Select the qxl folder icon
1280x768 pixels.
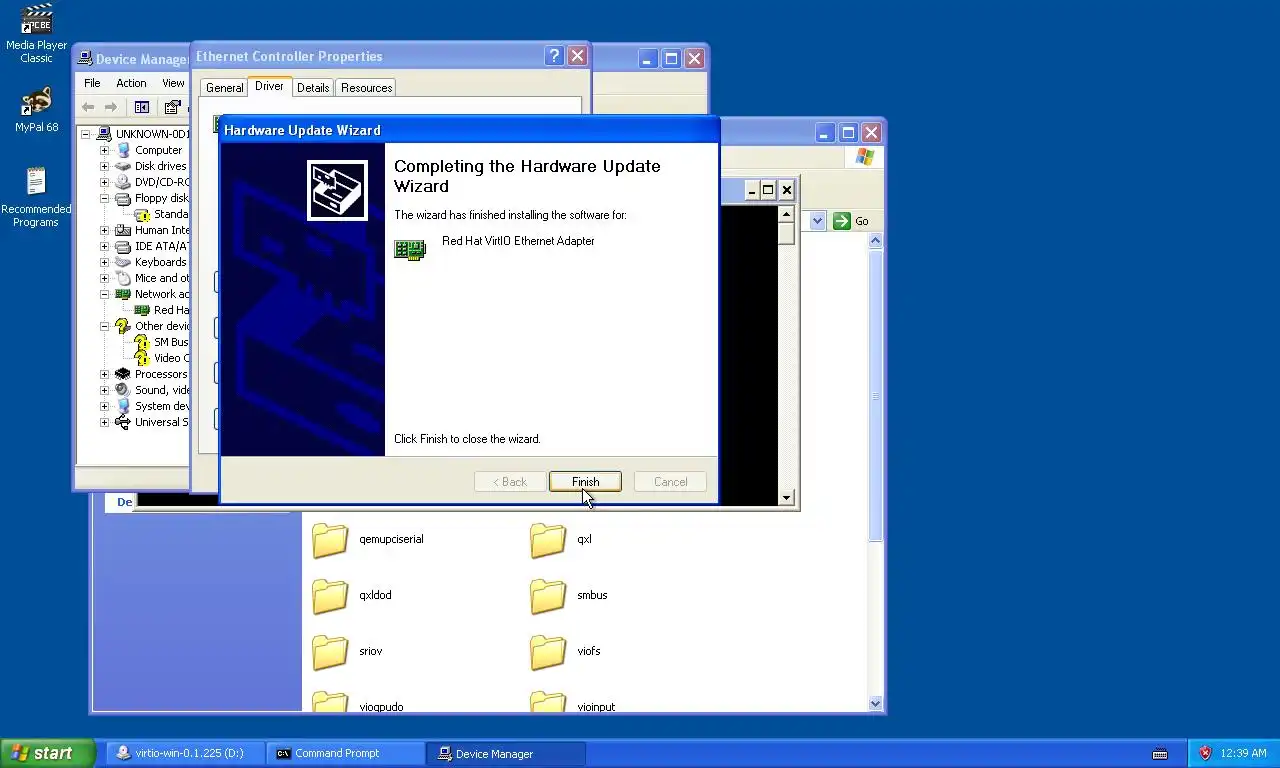click(x=548, y=540)
